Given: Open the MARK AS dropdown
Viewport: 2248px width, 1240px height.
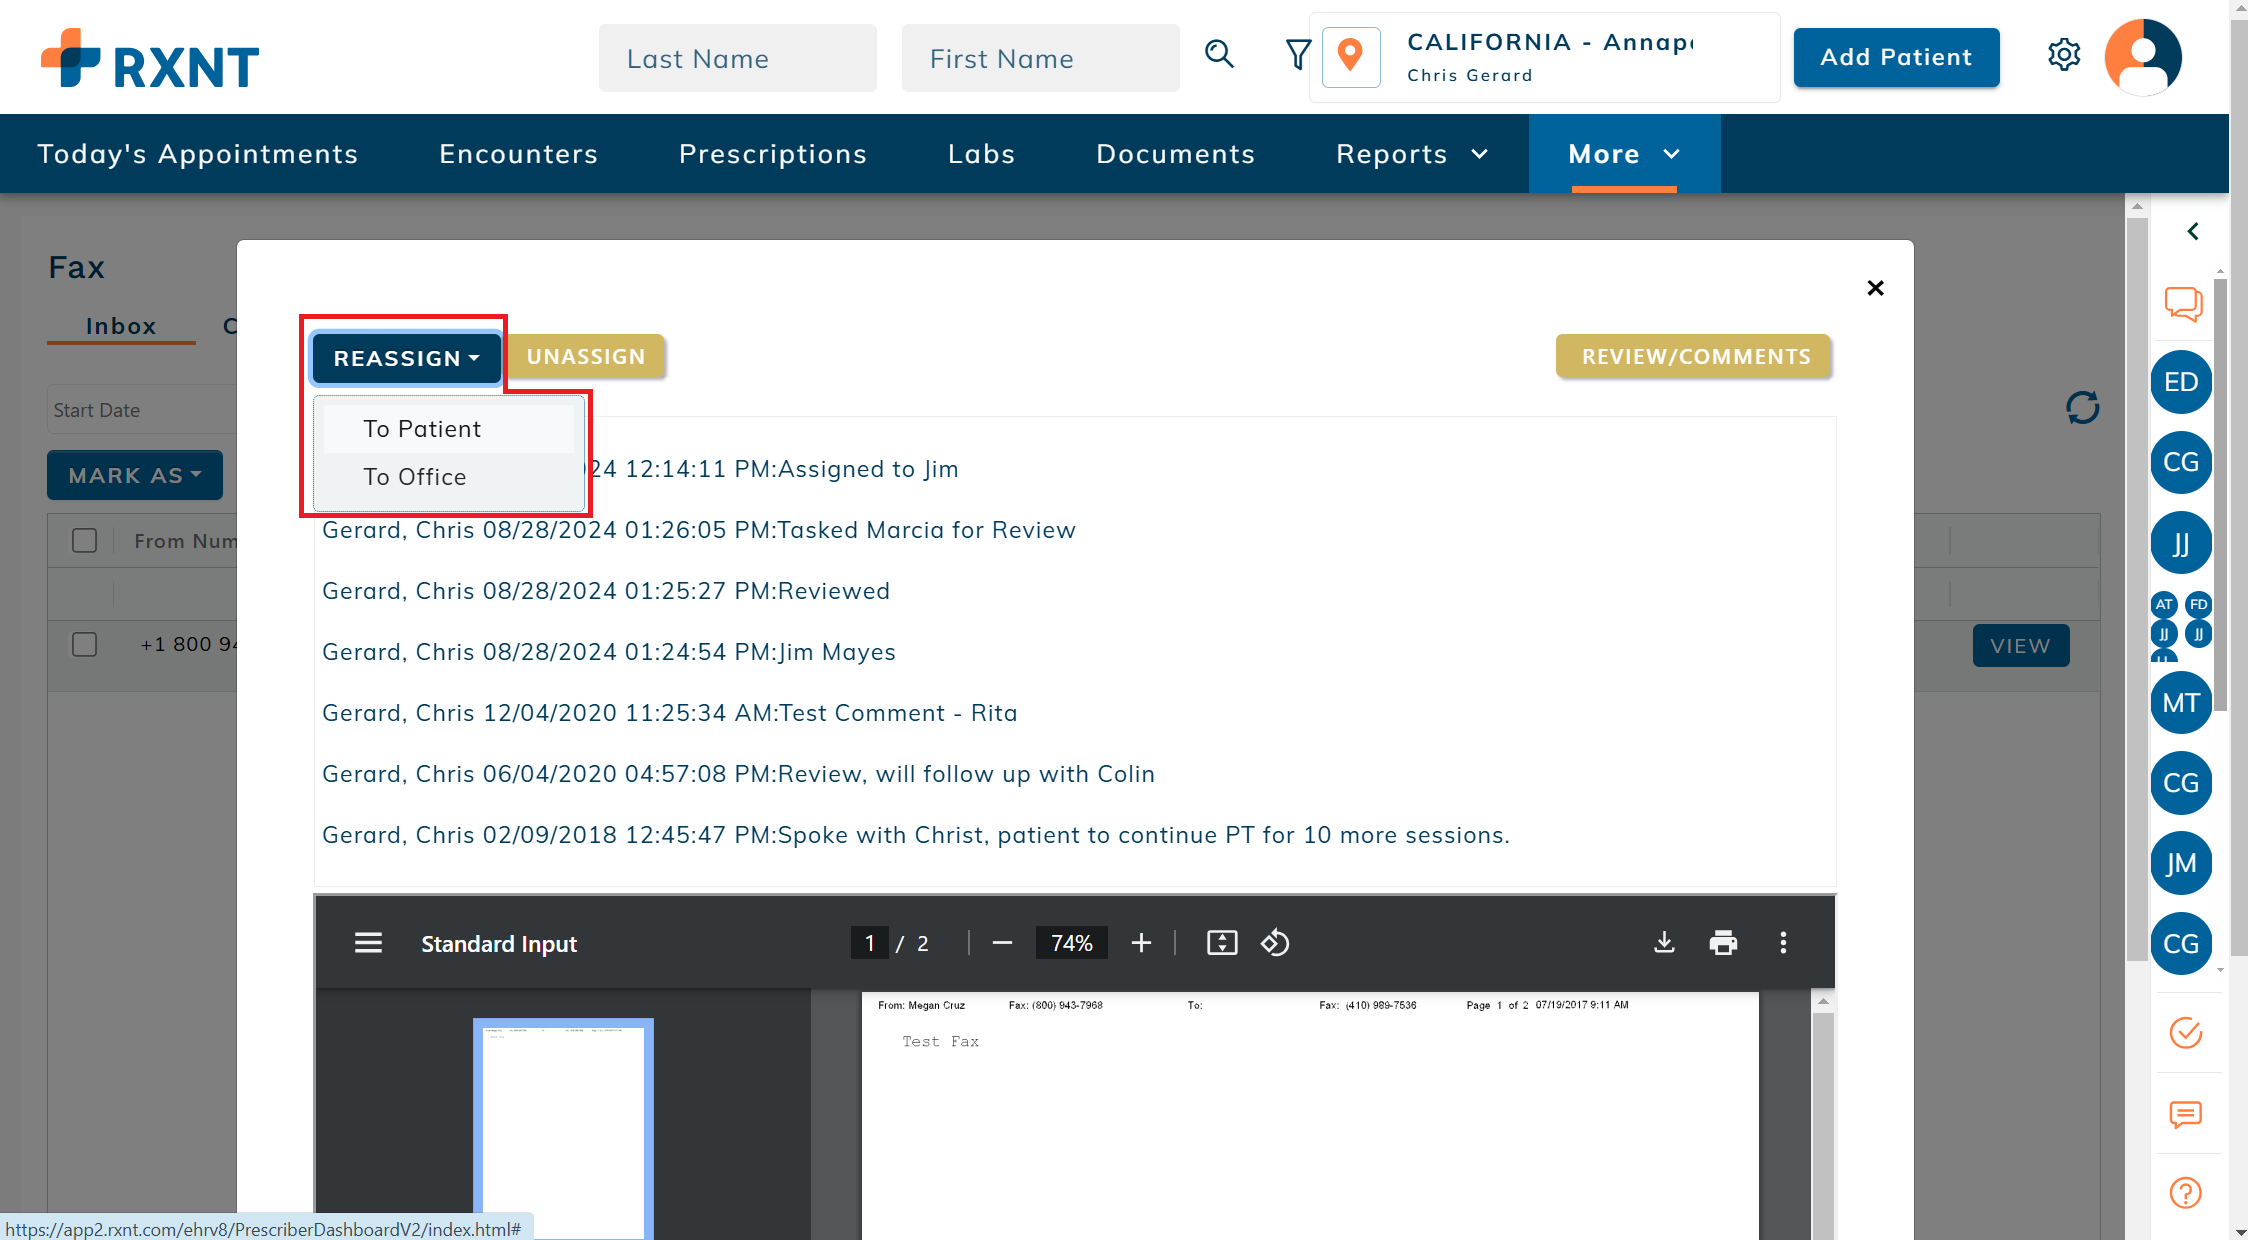Looking at the screenshot, I should 135,475.
